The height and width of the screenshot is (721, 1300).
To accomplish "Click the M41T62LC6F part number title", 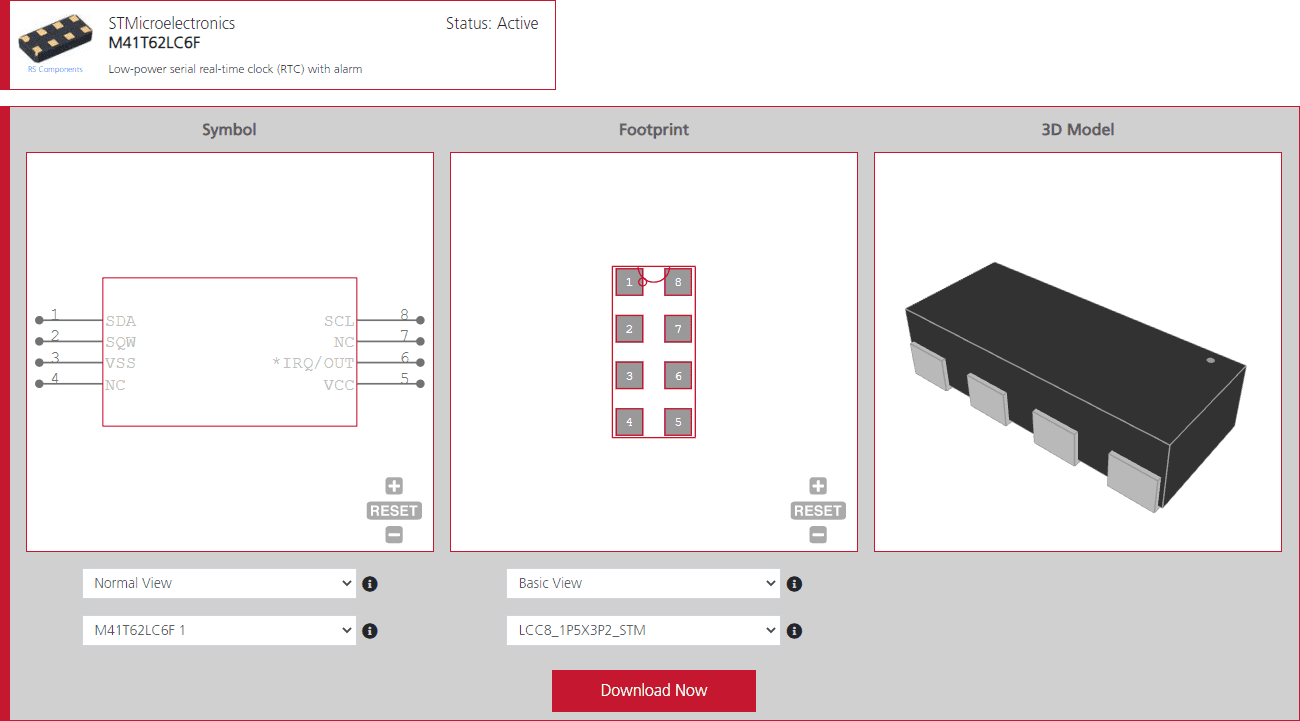I will pos(155,42).
